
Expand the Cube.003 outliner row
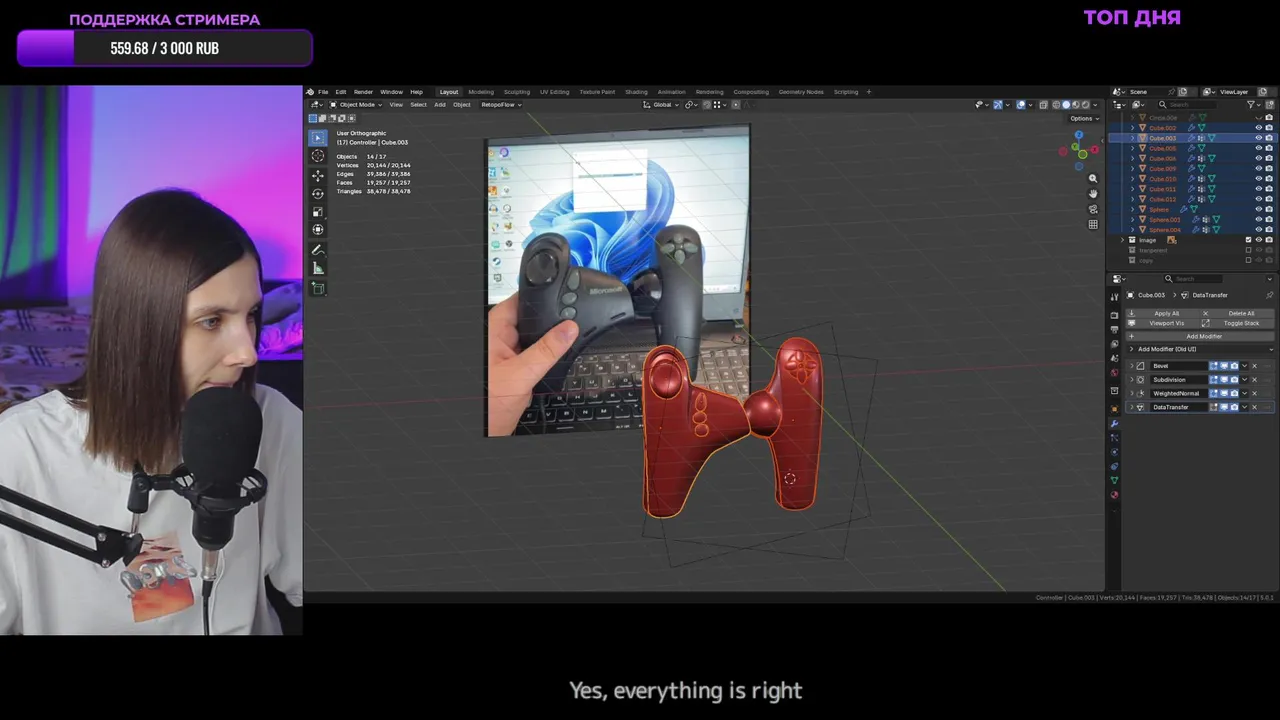coord(1133,138)
